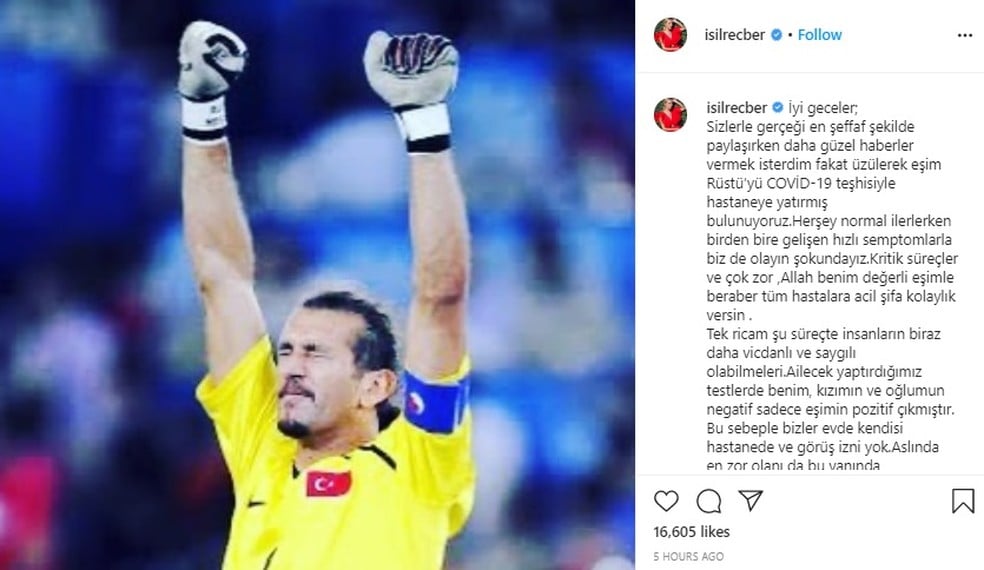The height and width of the screenshot is (570, 984).
Task: Click the verified badge before "iyi geceler"
Action: click(x=778, y=107)
